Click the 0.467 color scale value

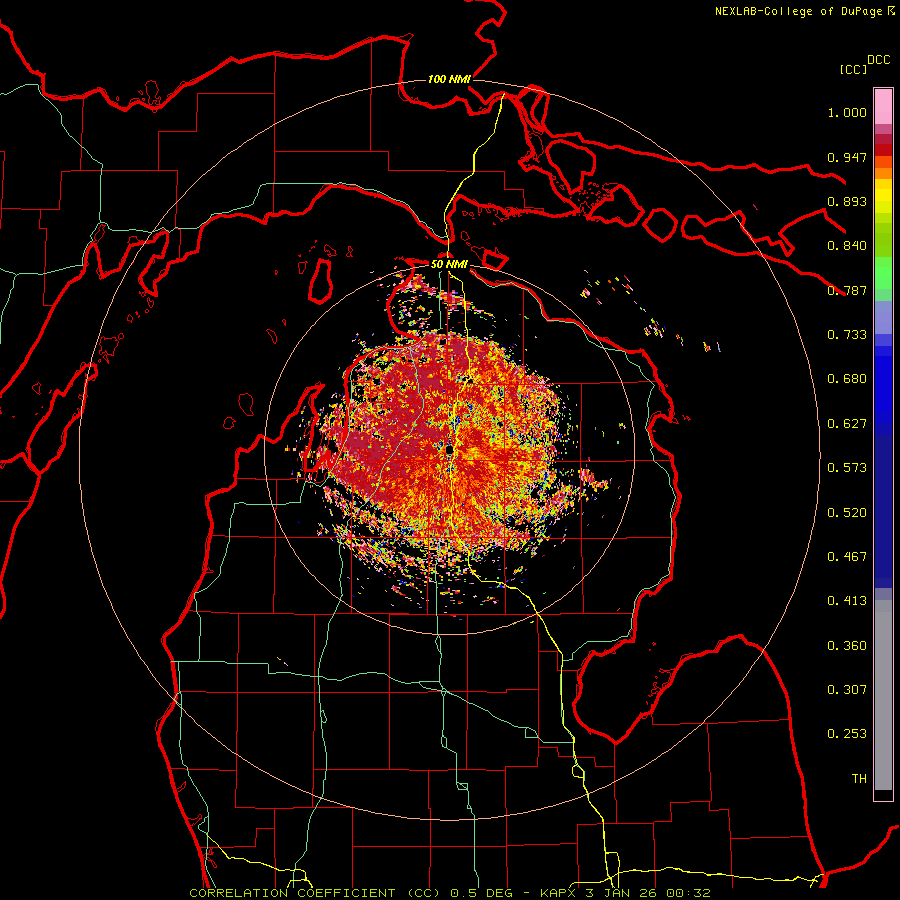pos(847,557)
